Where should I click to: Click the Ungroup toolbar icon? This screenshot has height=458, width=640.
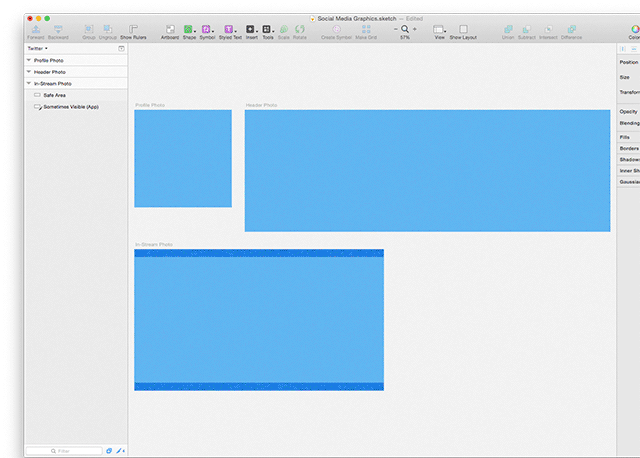(x=108, y=29)
